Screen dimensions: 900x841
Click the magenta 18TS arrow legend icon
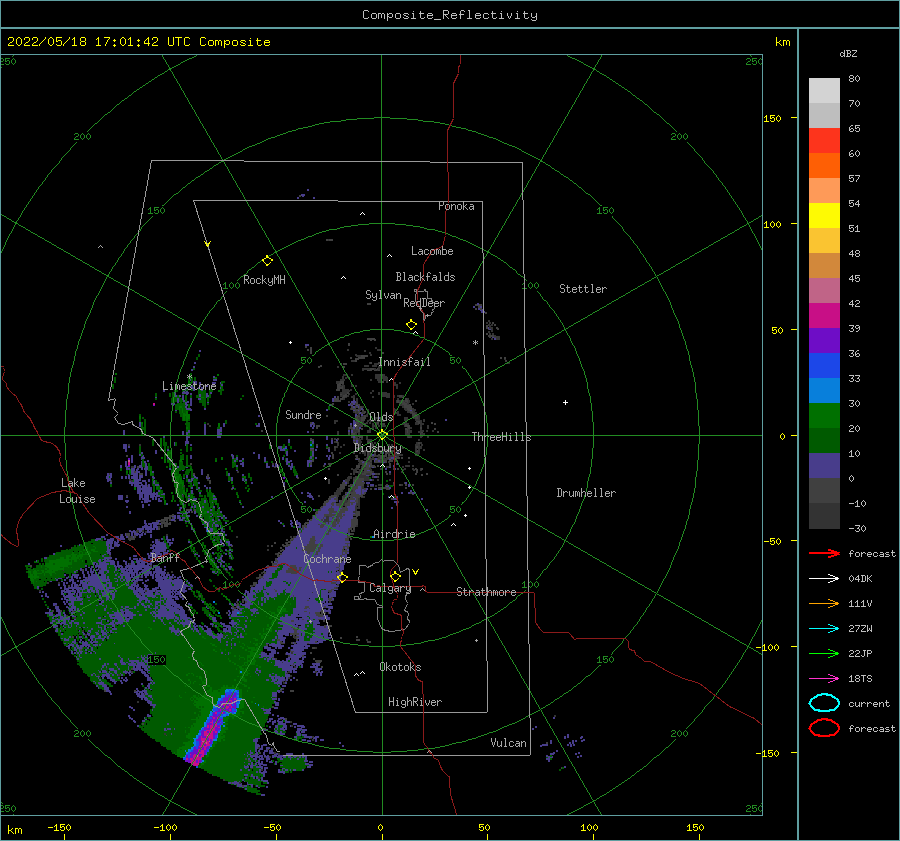(x=824, y=679)
